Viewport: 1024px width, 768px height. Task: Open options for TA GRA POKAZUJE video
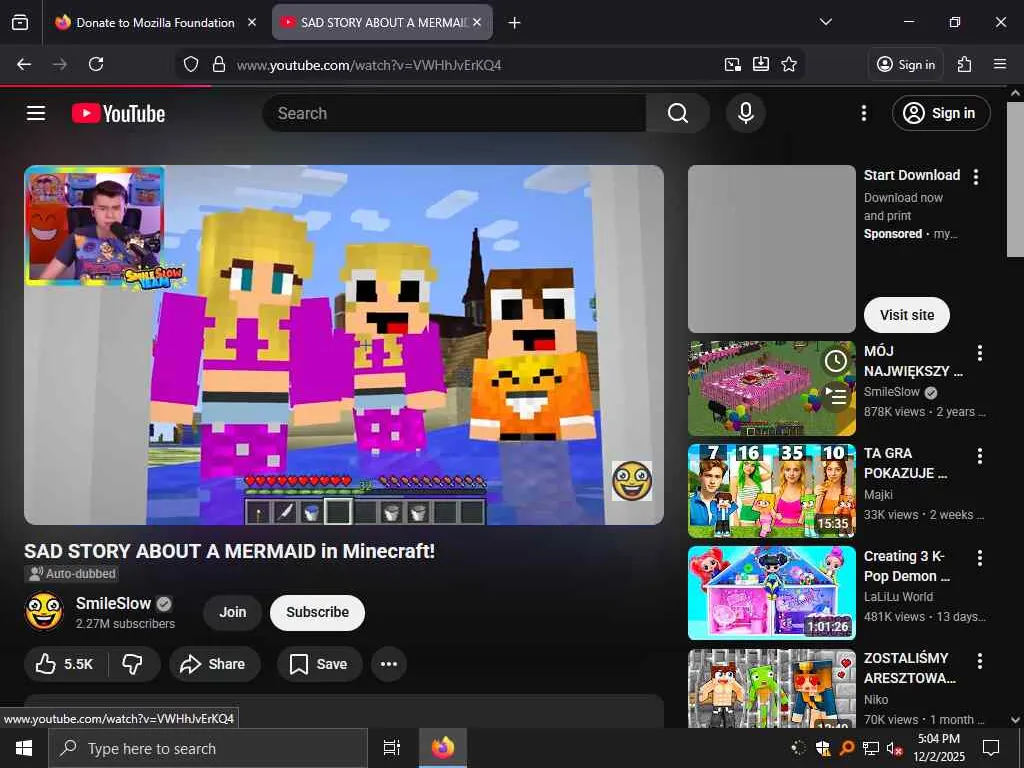(x=980, y=456)
